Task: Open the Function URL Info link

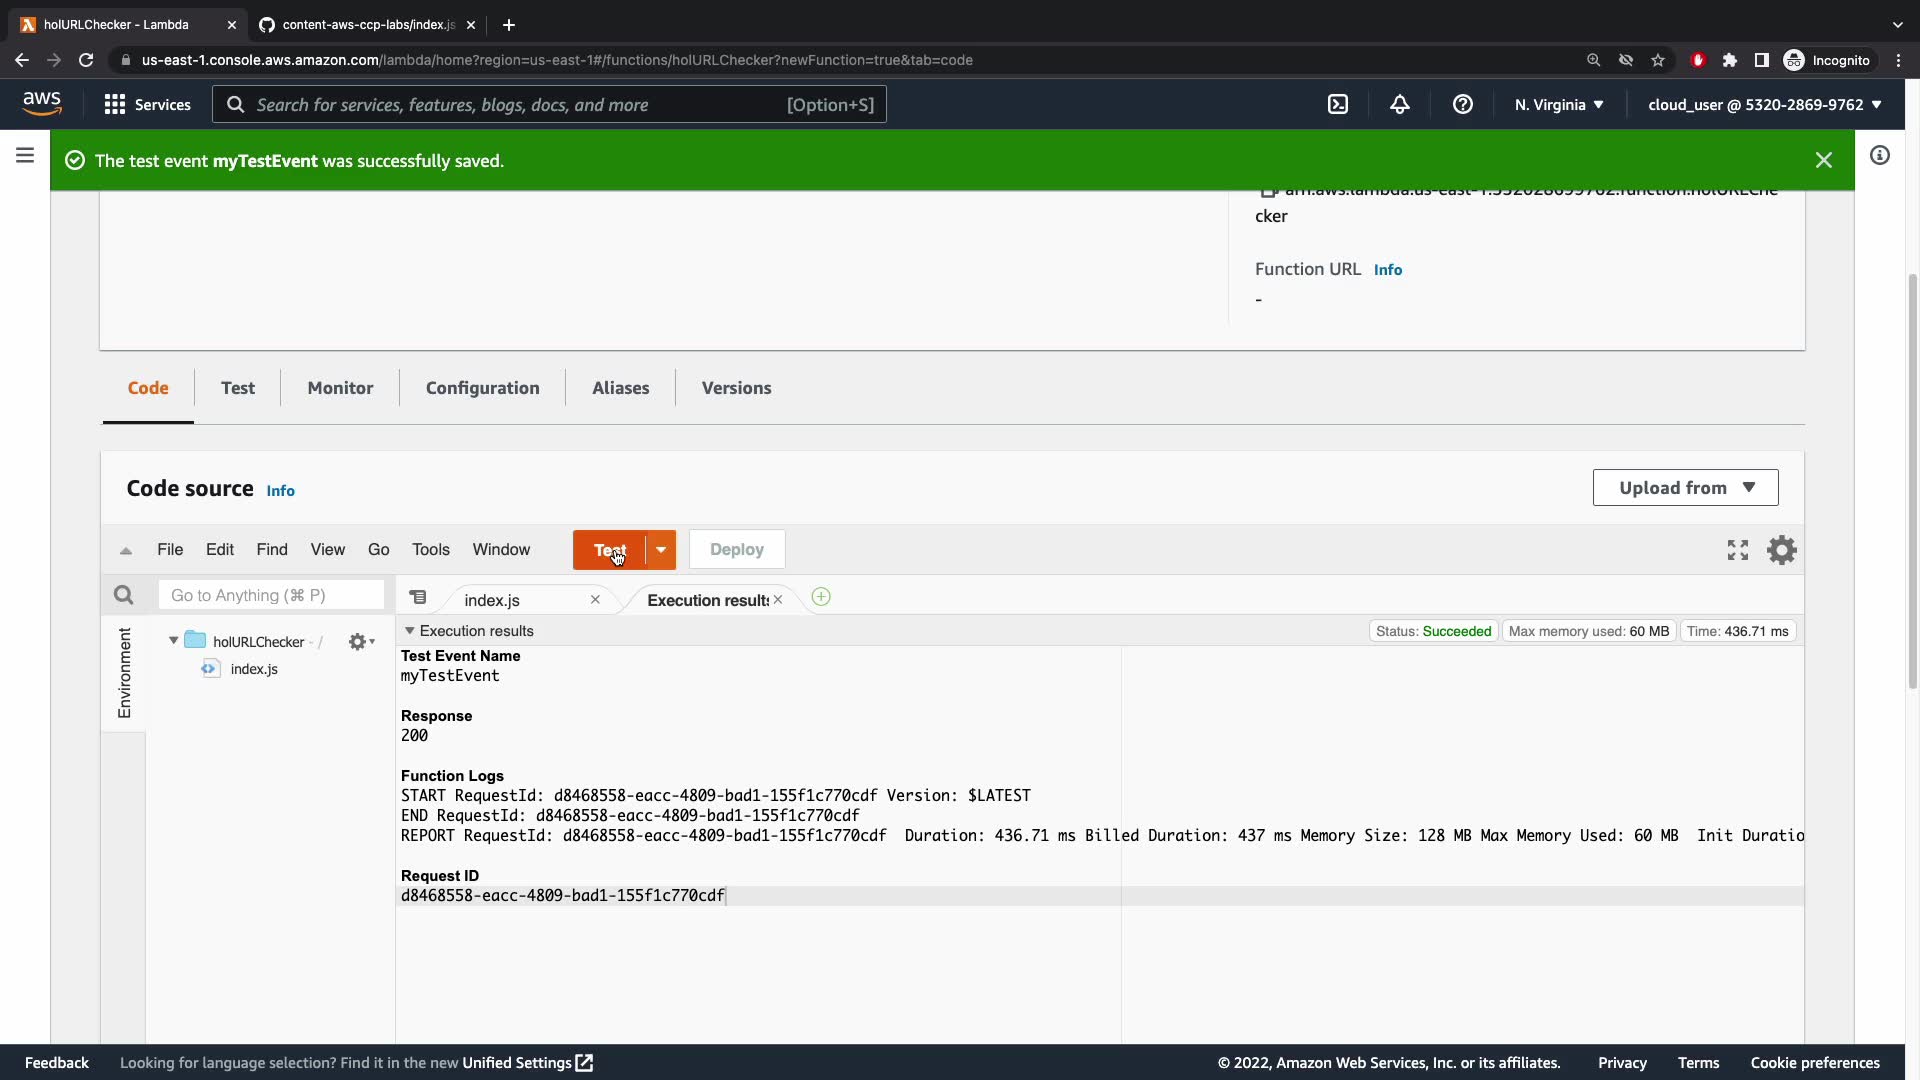Action: [x=1387, y=270]
